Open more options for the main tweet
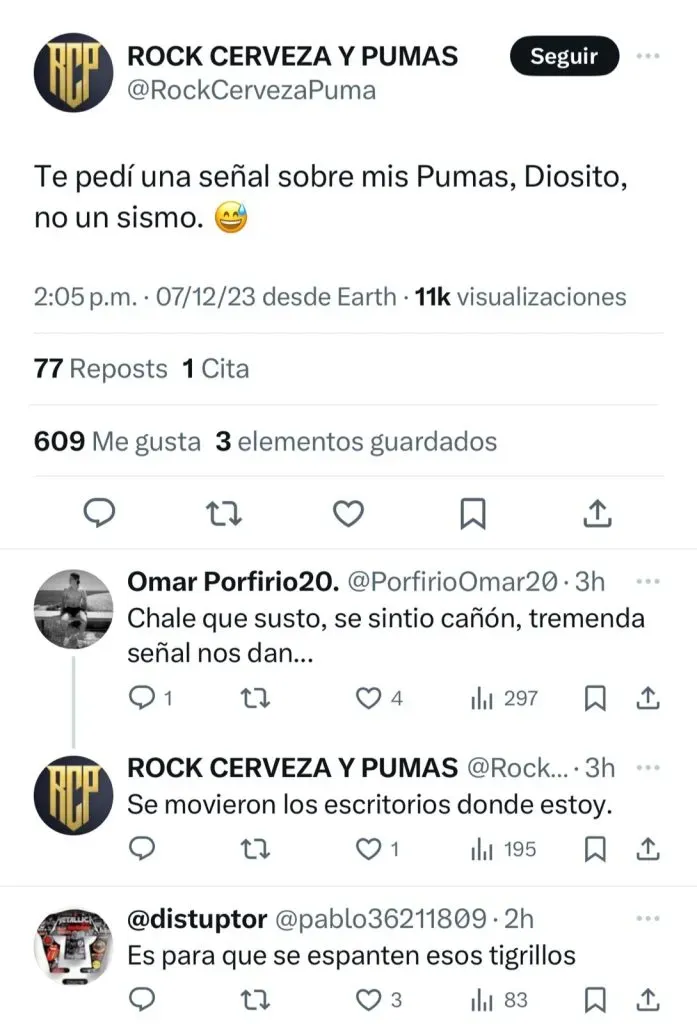Image resolution: width=697 pixels, height=1024 pixels. point(648,56)
